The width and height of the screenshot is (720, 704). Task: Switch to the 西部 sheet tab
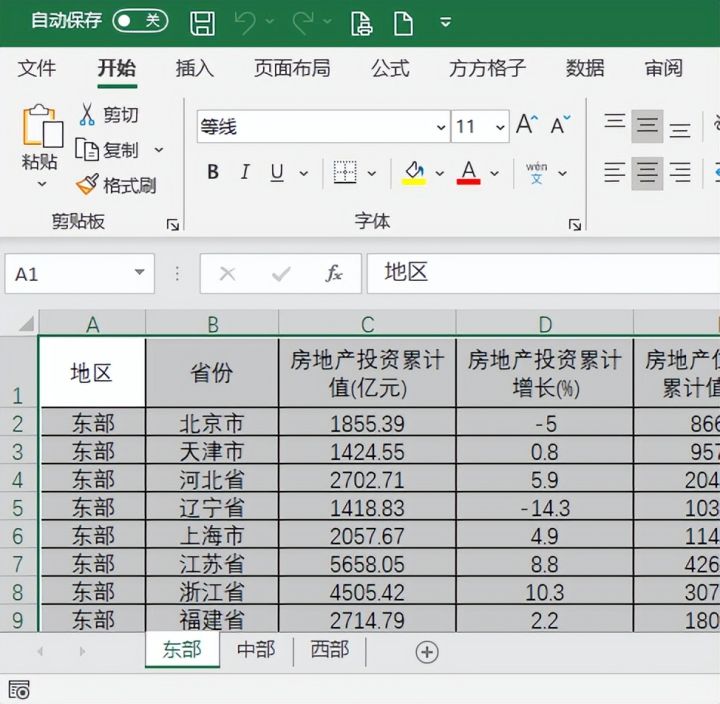pos(330,649)
